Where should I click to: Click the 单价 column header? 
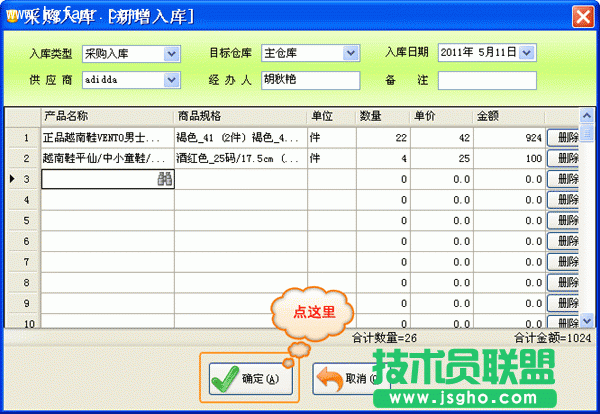pyautogui.click(x=442, y=116)
